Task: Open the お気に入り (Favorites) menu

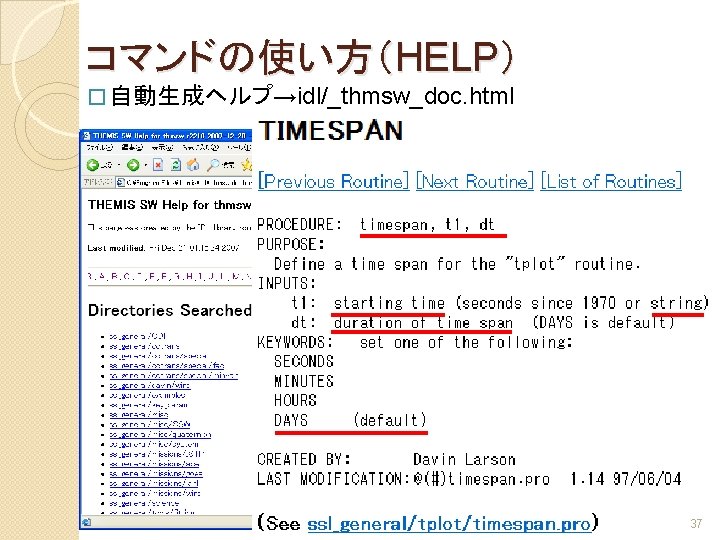Action: click(200, 148)
